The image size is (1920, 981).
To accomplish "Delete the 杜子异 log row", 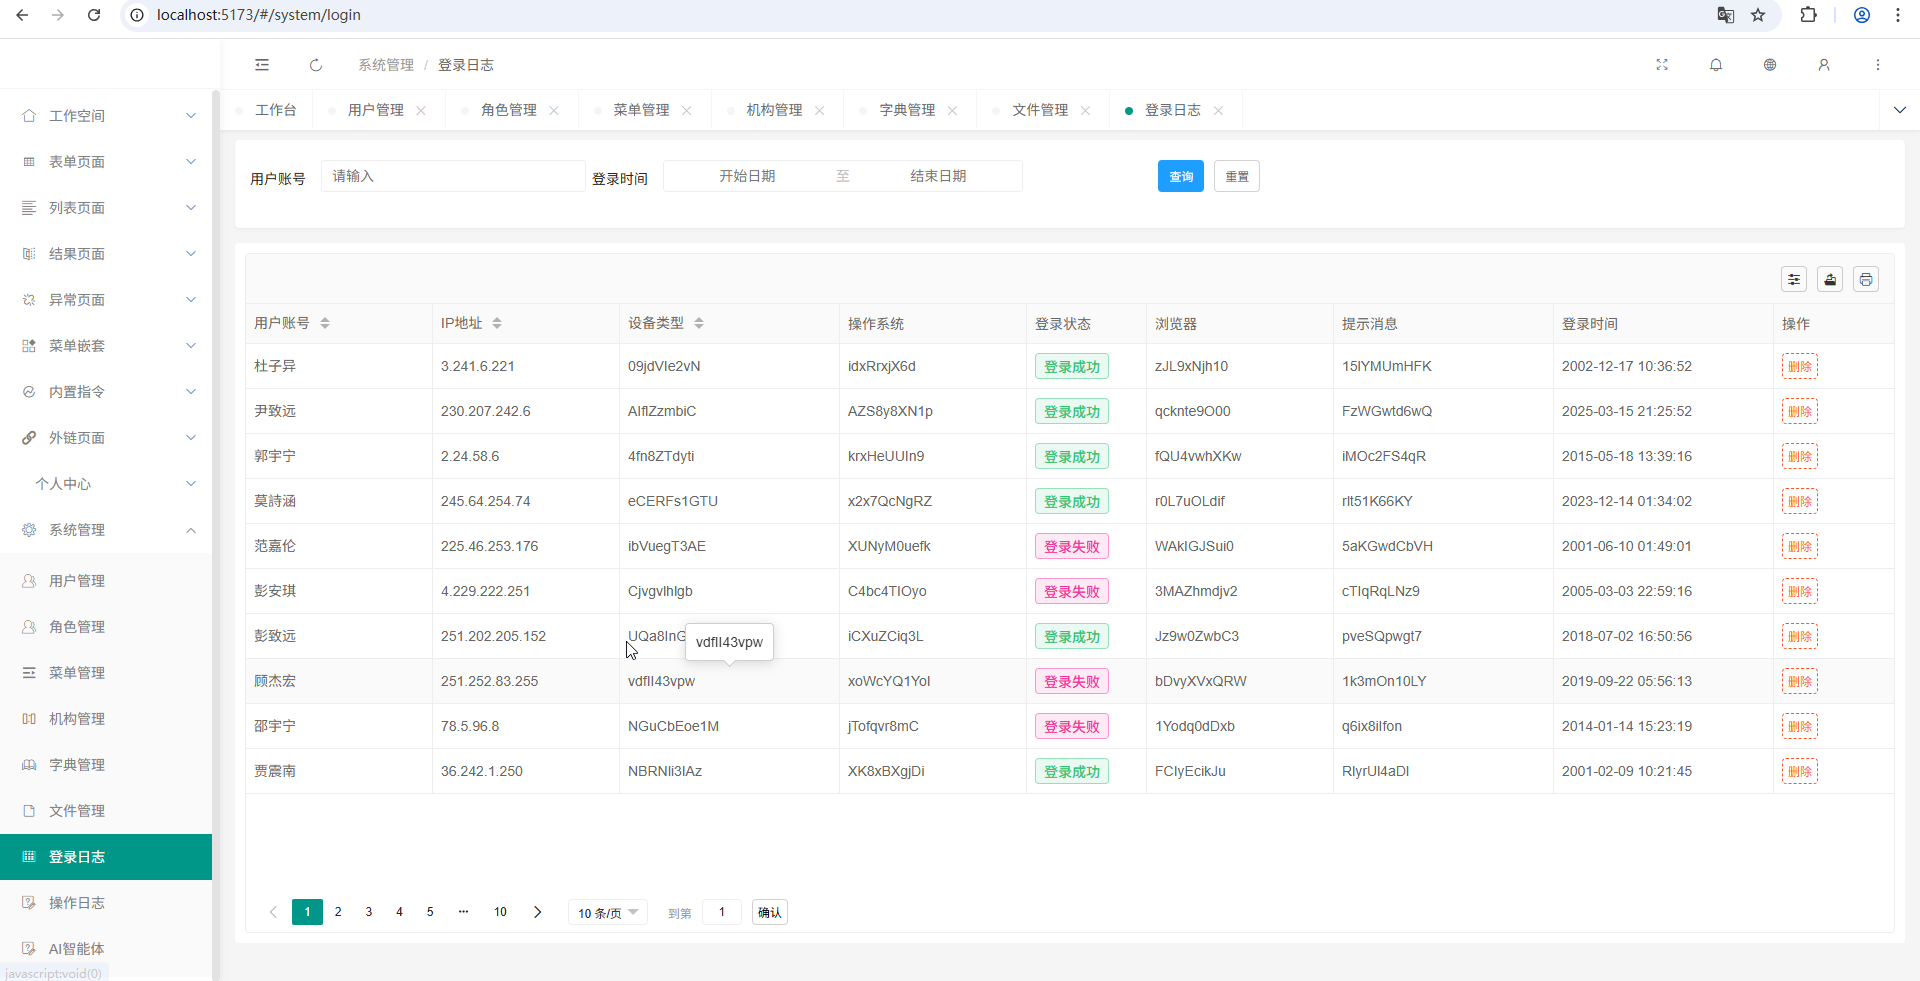I will [1800, 366].
